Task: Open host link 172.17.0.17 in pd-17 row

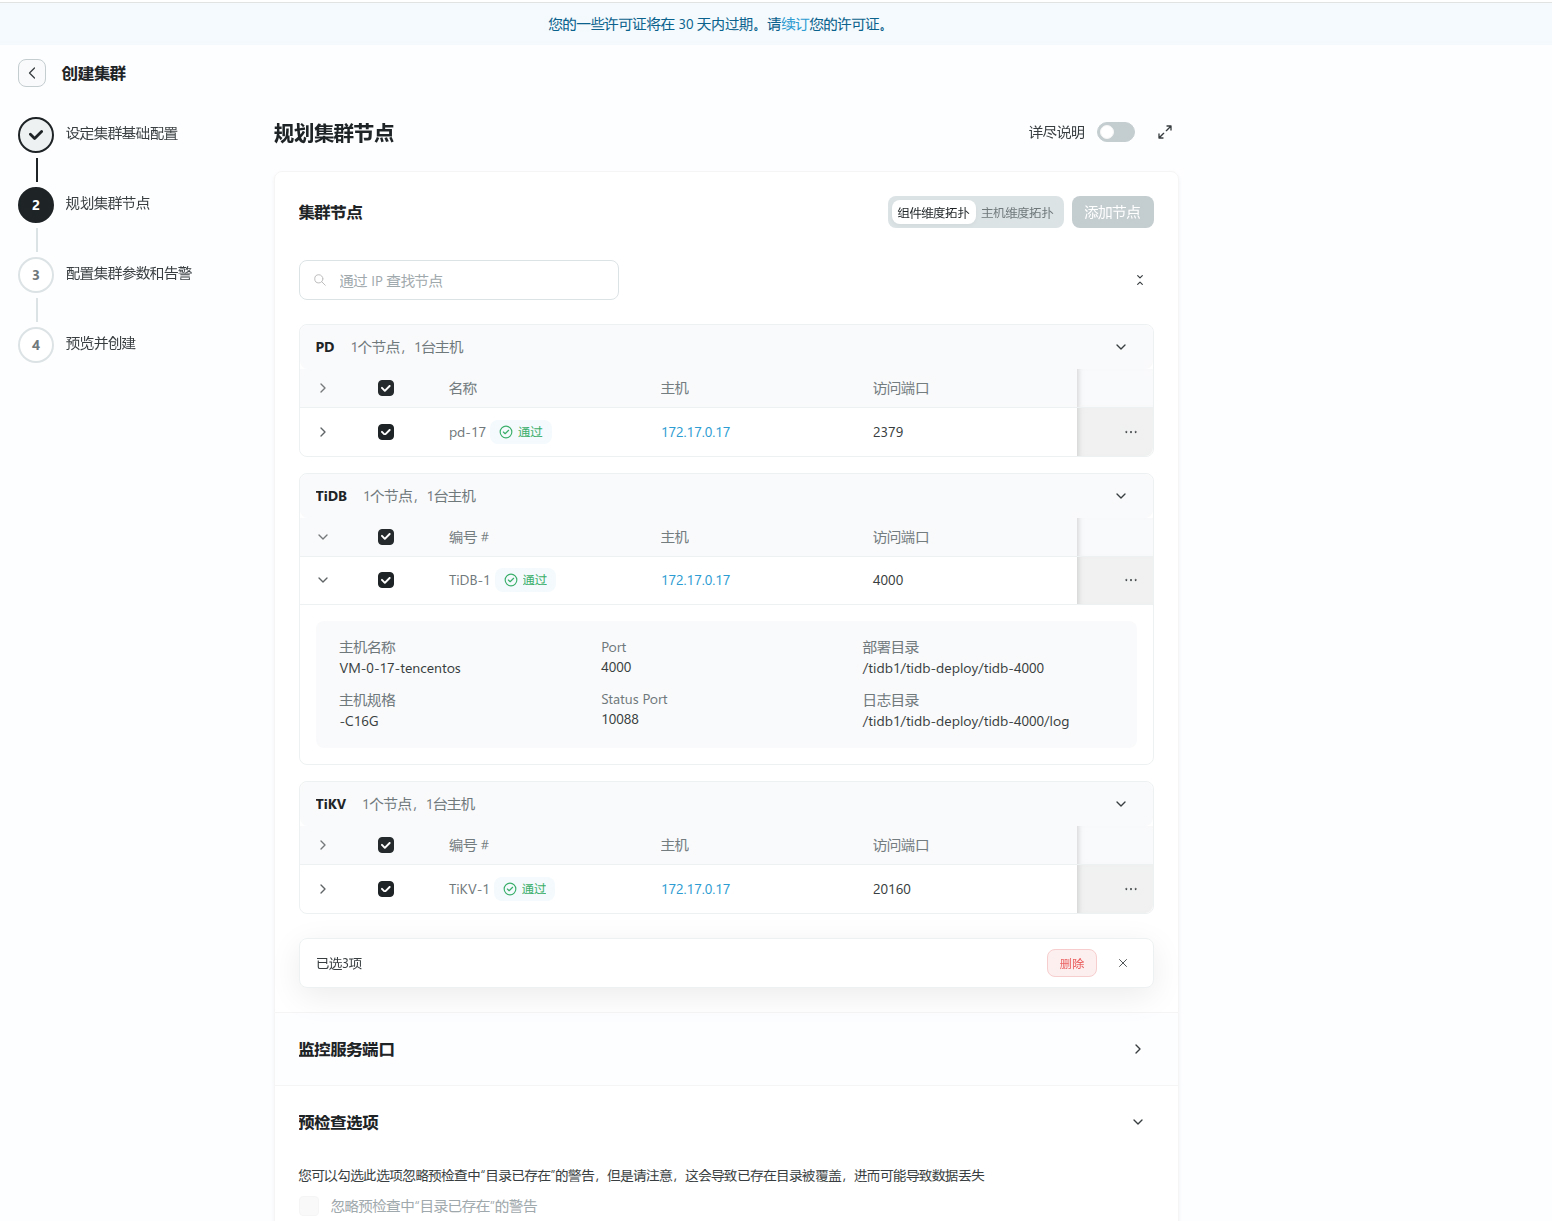Action: click(696, 432)
